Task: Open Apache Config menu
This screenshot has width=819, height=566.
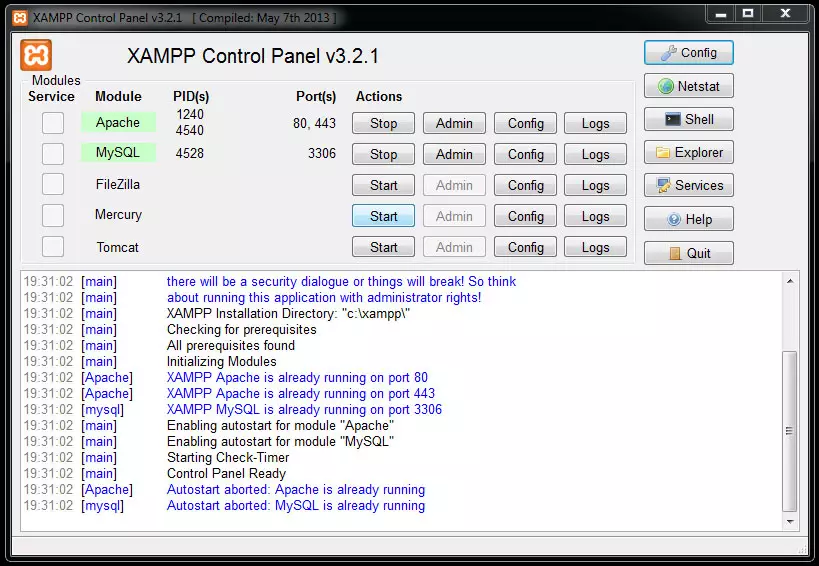Action: (525, 123)
